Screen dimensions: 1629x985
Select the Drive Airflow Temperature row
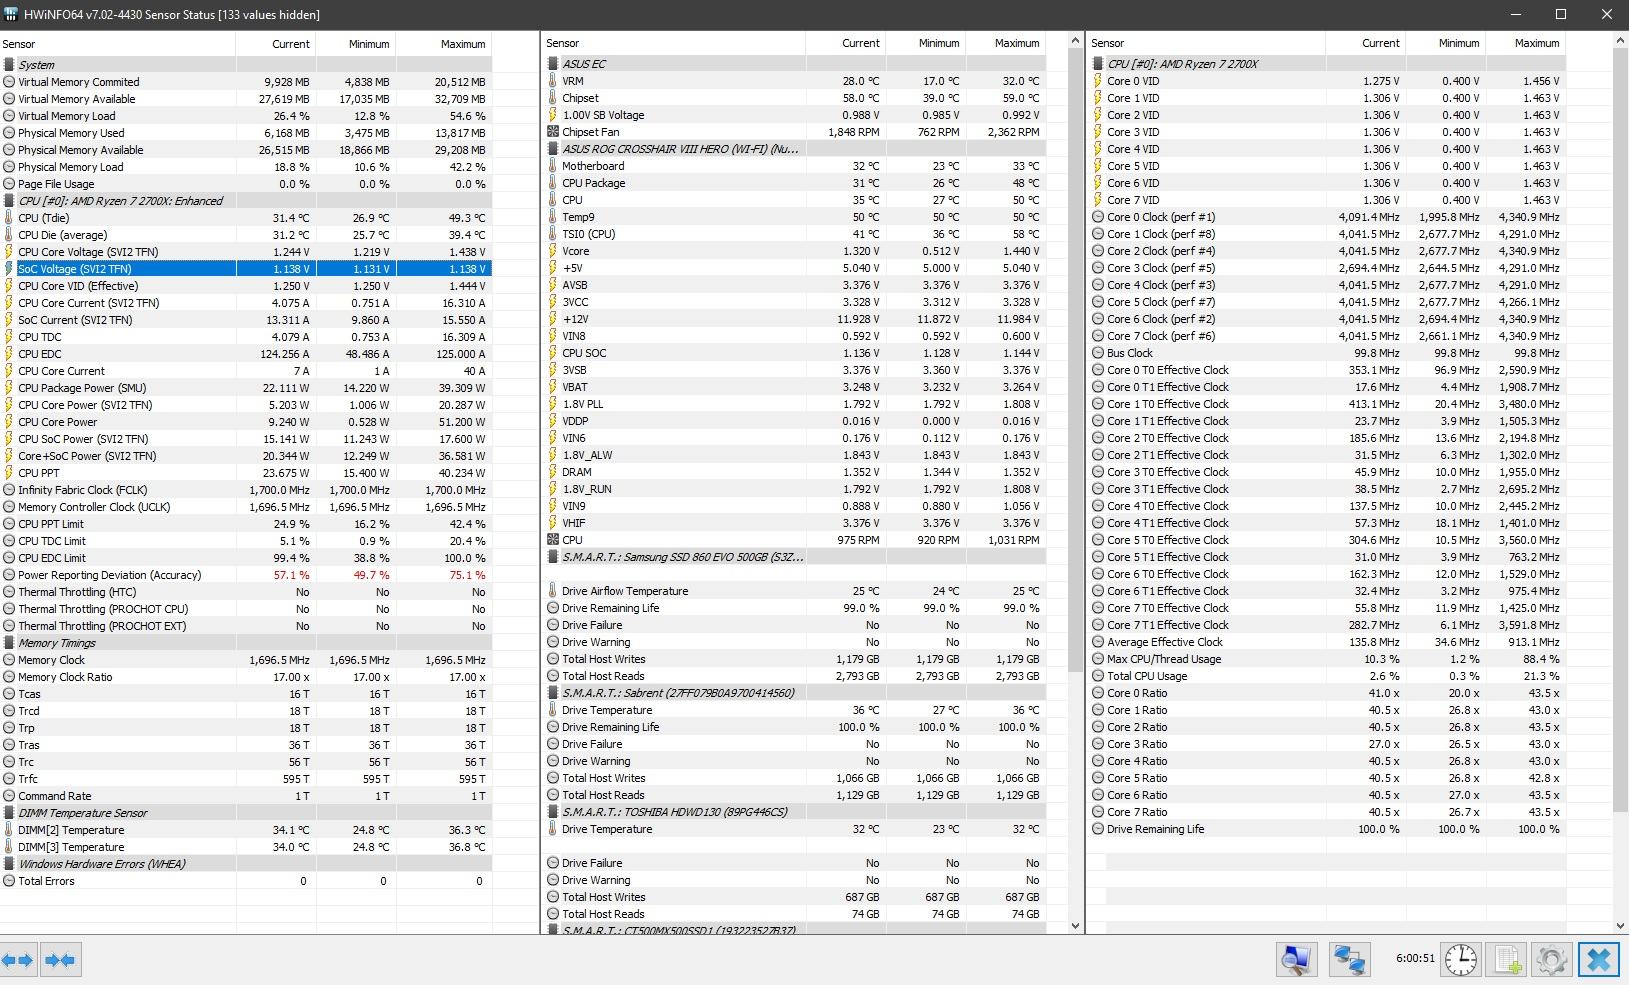795,591
